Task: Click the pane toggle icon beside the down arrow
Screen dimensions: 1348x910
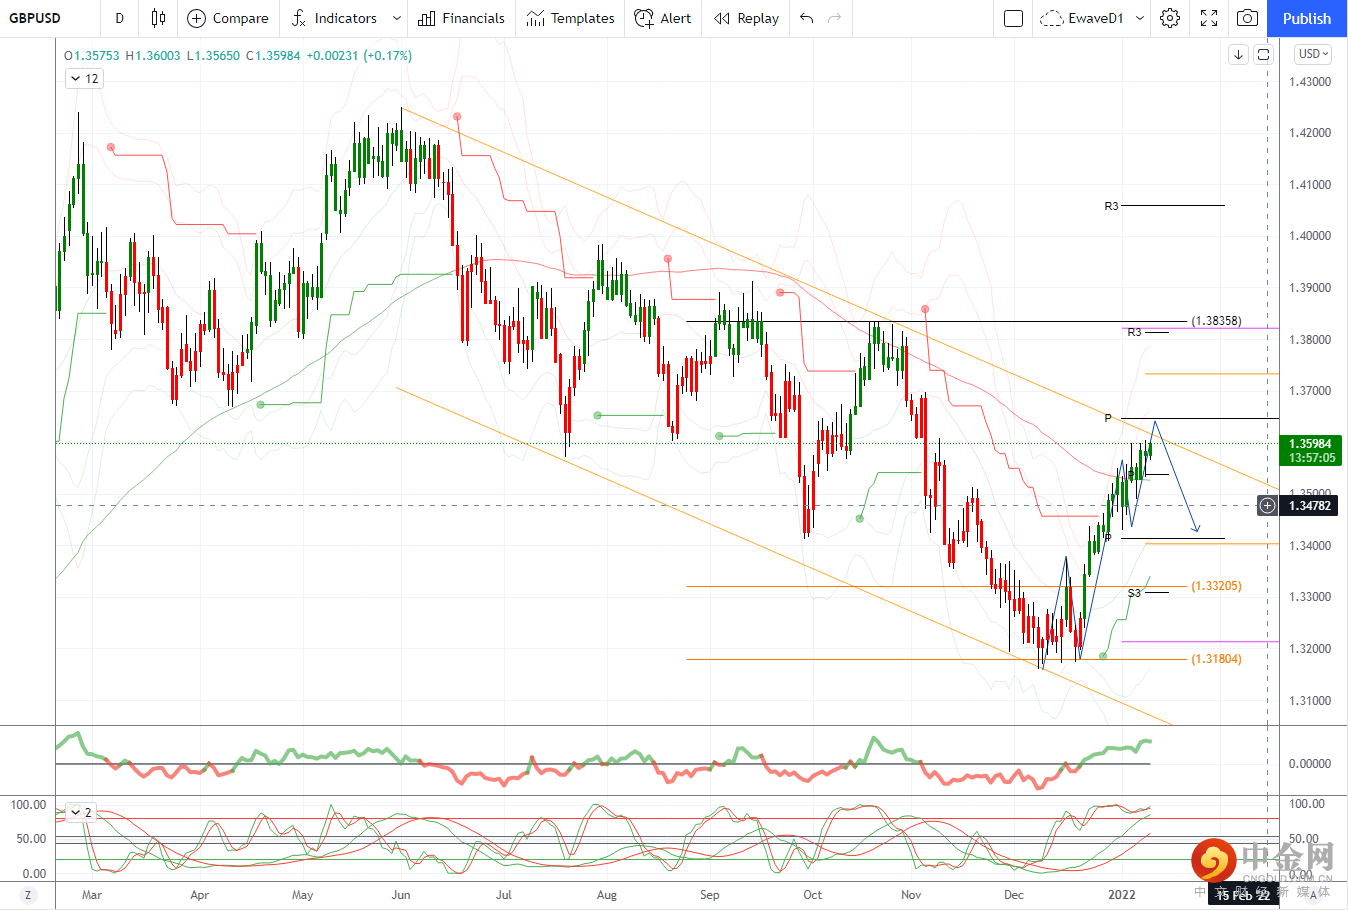Action: tap(1263, 54)
